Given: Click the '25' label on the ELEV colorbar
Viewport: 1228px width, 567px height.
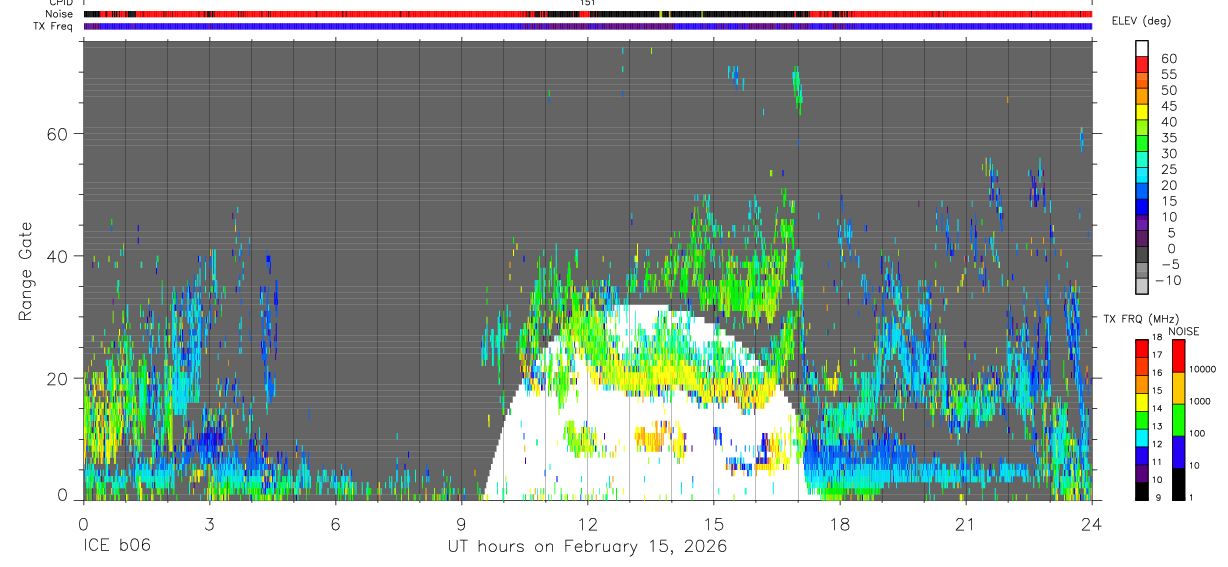Looking at the screenshot, I should tap(1167, 170).
